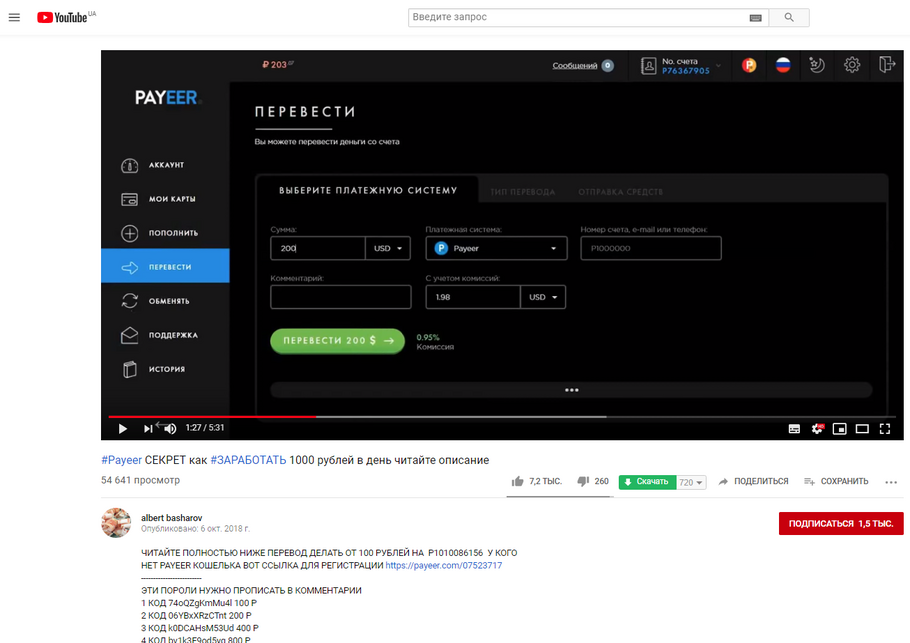Open АККАУНТ in Payeer sidebar

(165, 165)
